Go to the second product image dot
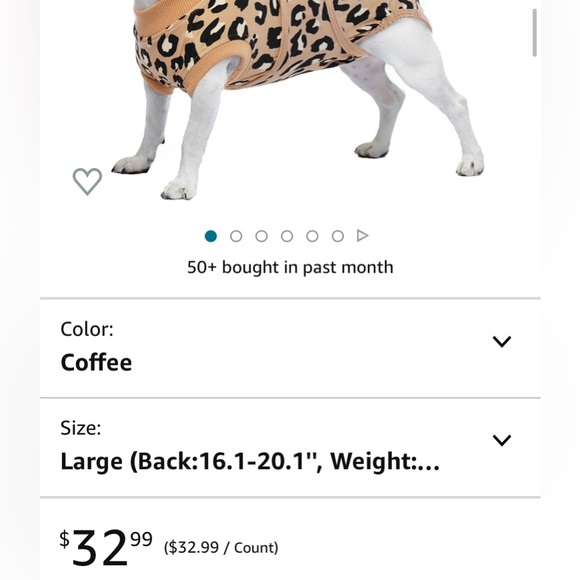The width and height of the screenshot is (580, 580). click(236, 236)
